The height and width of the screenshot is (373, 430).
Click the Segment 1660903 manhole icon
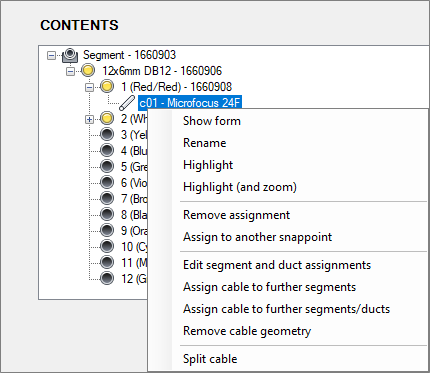tap(70, 55)
